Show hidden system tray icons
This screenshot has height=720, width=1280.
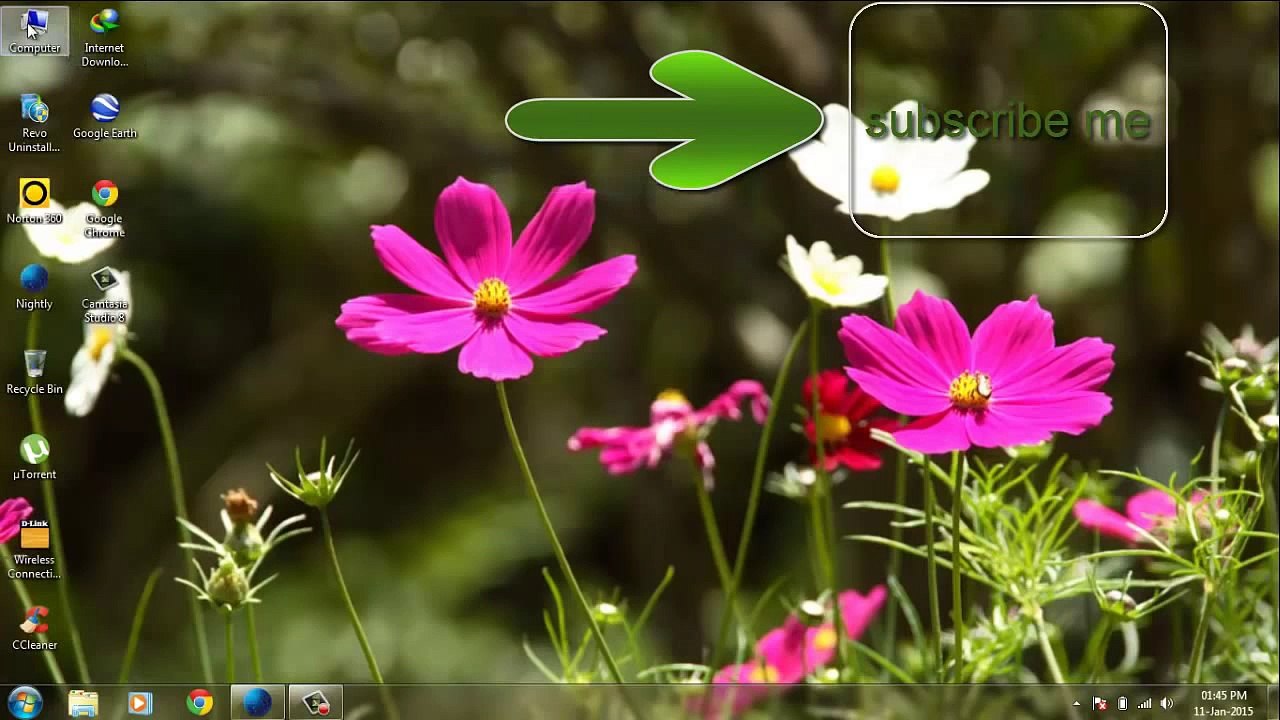[1077, 704]
